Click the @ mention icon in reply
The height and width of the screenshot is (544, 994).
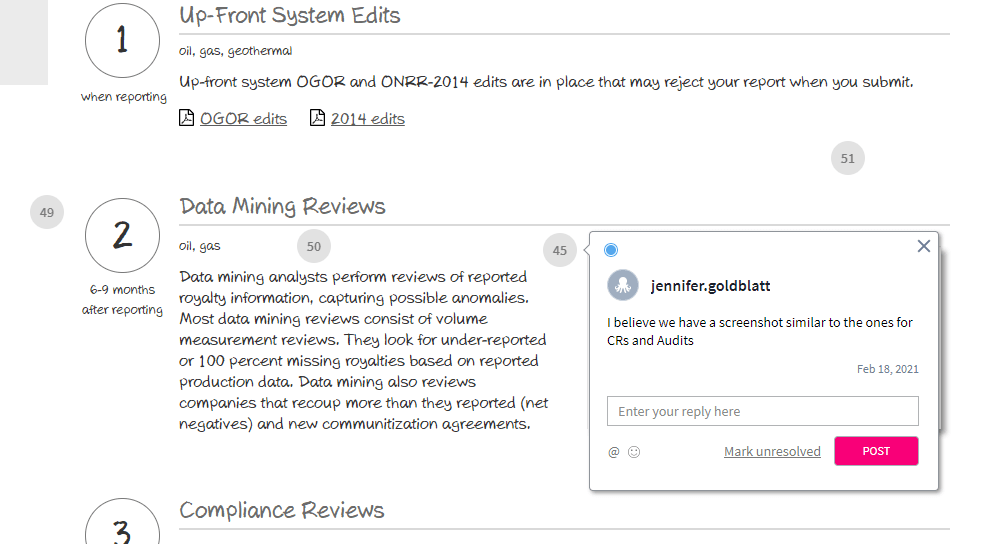click(x=614, y=452)
